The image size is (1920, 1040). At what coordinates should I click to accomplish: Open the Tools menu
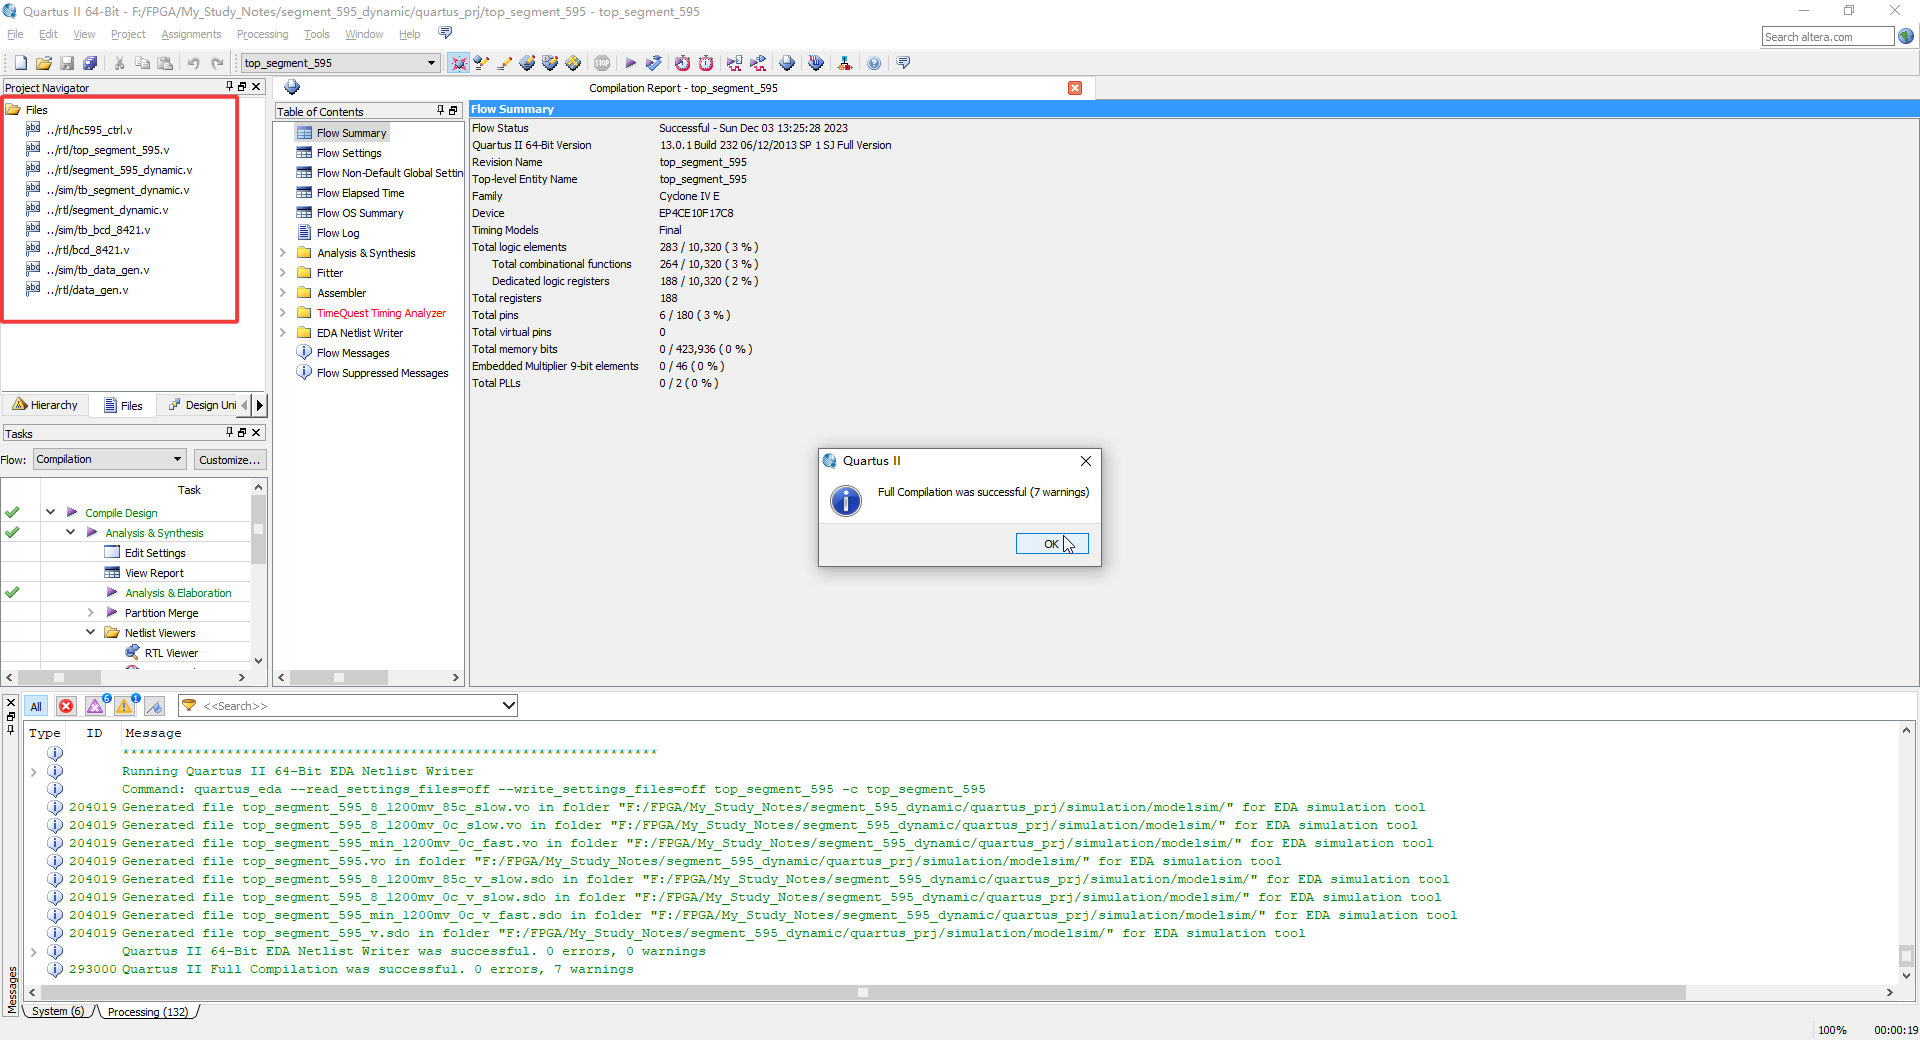(x=316, y=34)
